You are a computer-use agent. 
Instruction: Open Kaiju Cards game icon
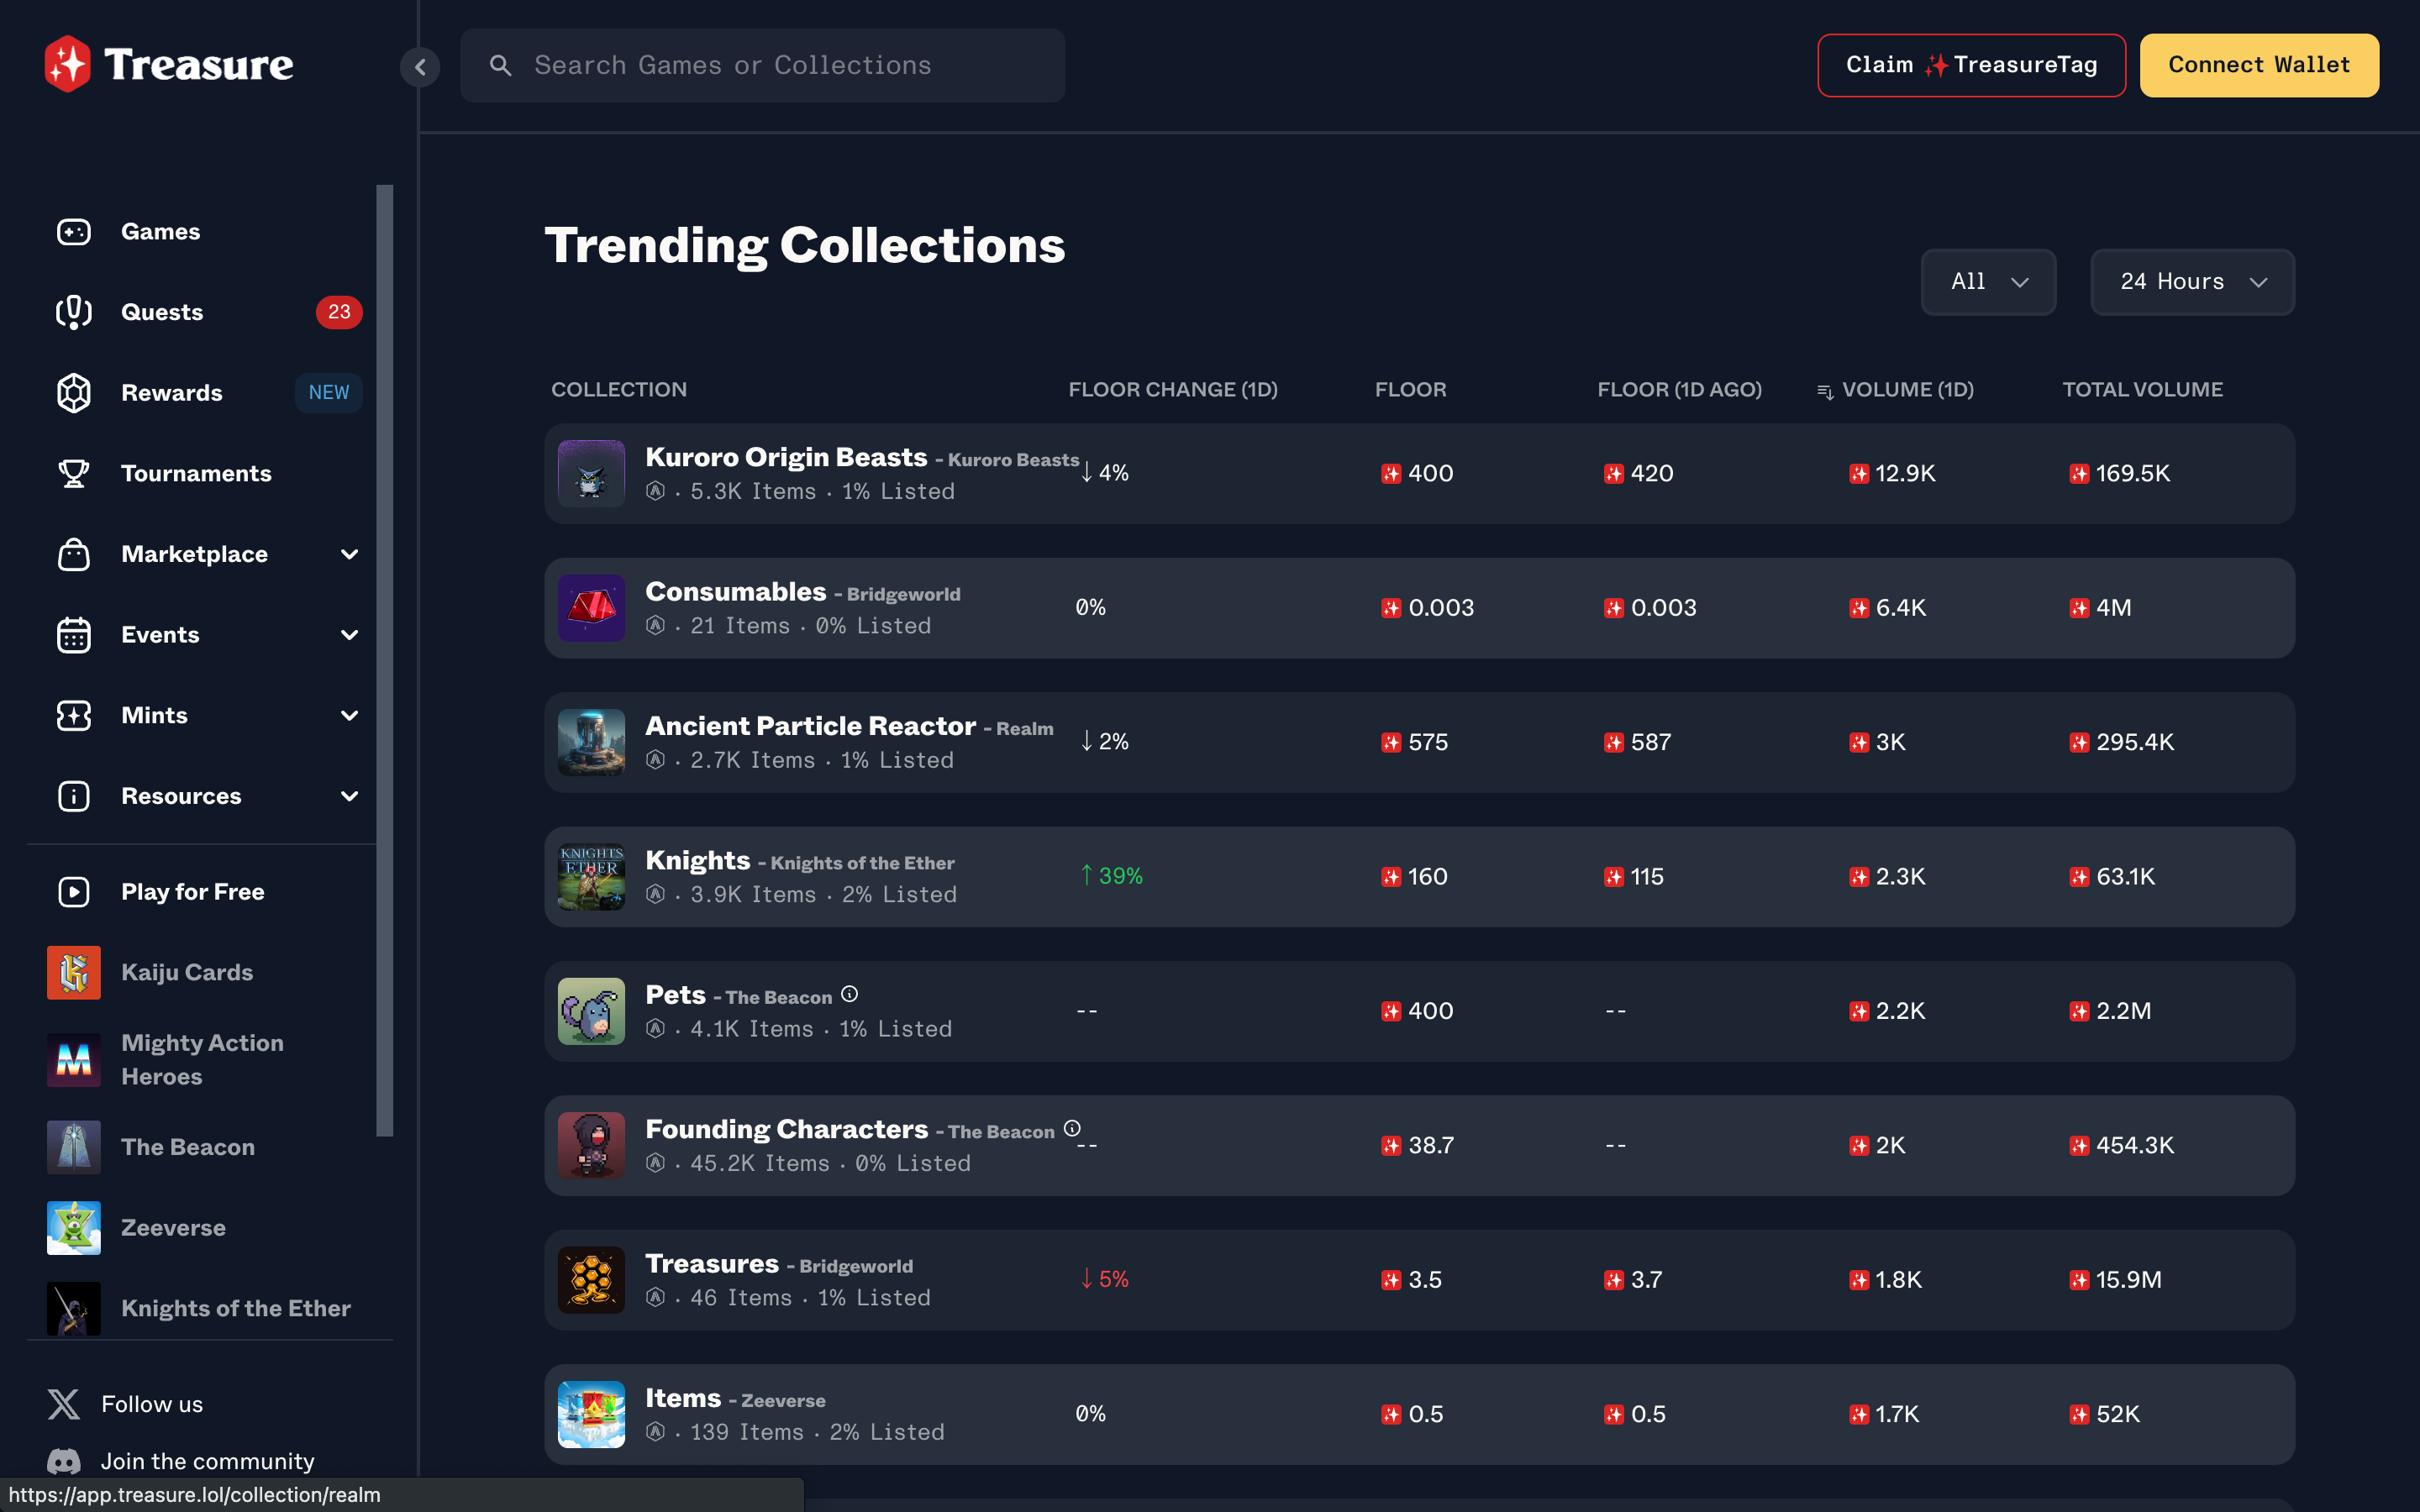74,972
